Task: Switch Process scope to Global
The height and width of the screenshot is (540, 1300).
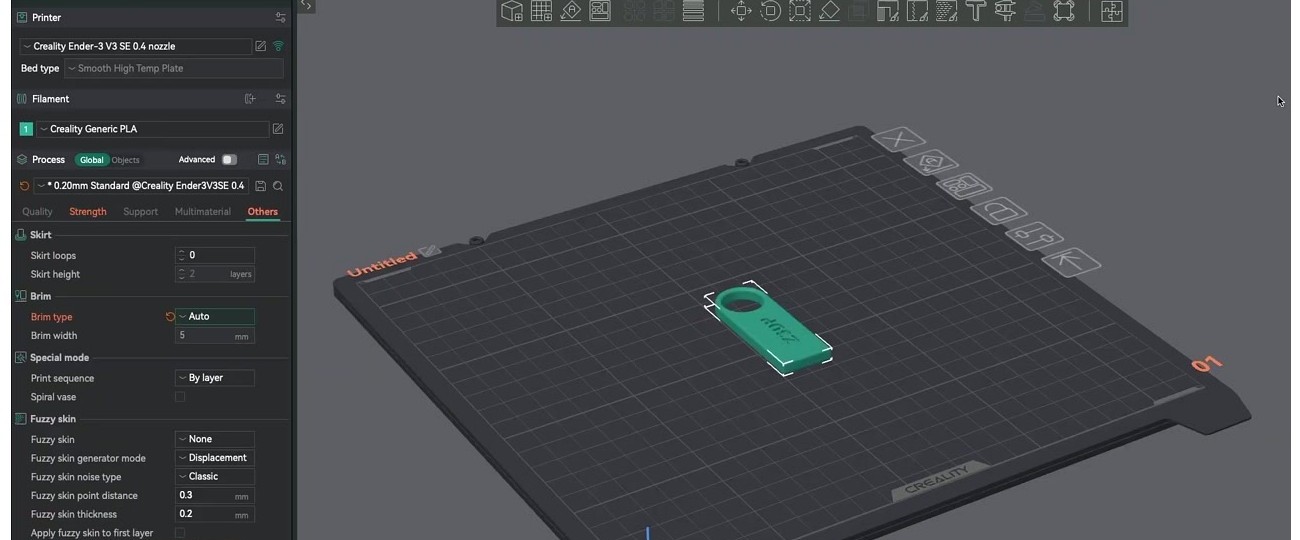Action: [x=92, y=160]
